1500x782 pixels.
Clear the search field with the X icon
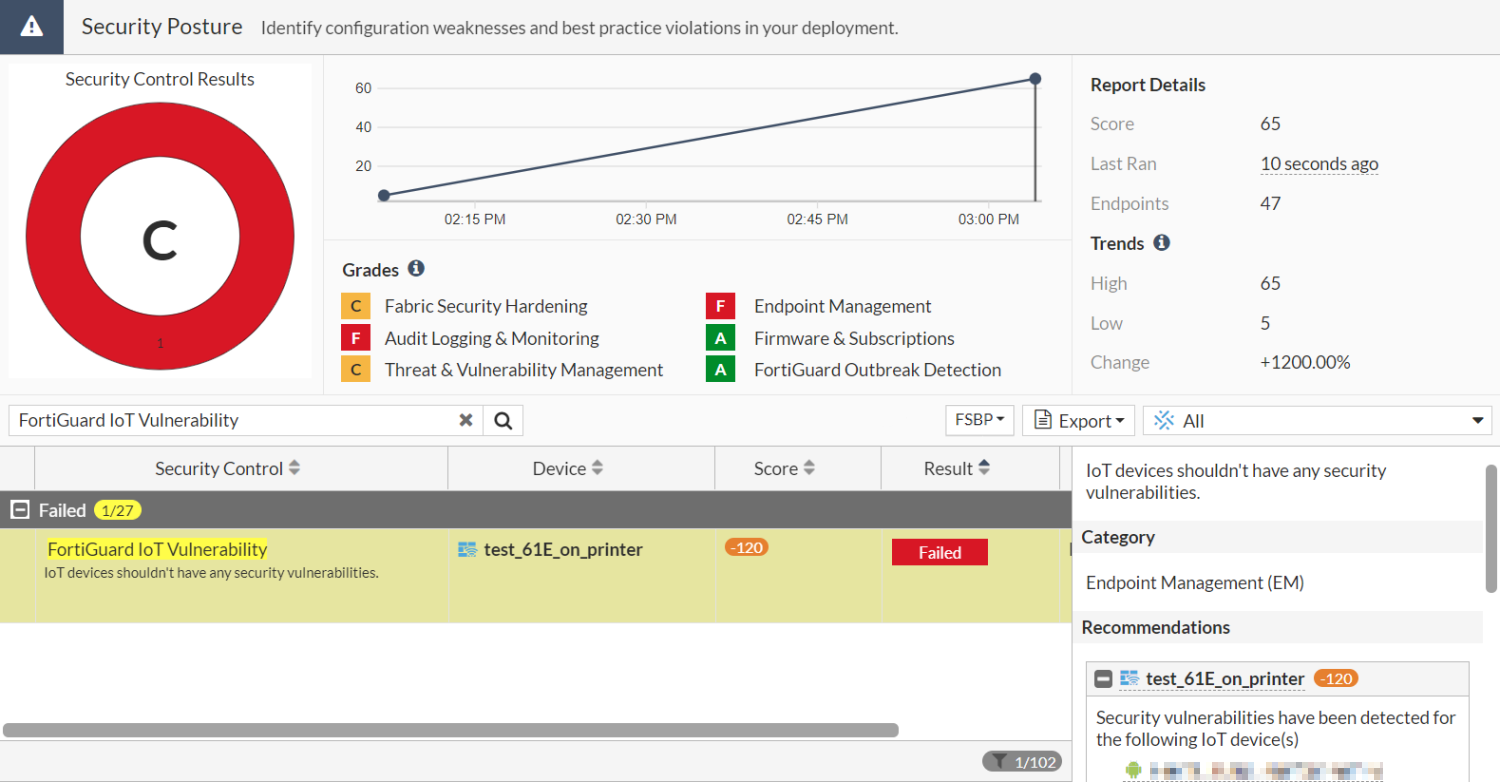click(x=465, y=421)
